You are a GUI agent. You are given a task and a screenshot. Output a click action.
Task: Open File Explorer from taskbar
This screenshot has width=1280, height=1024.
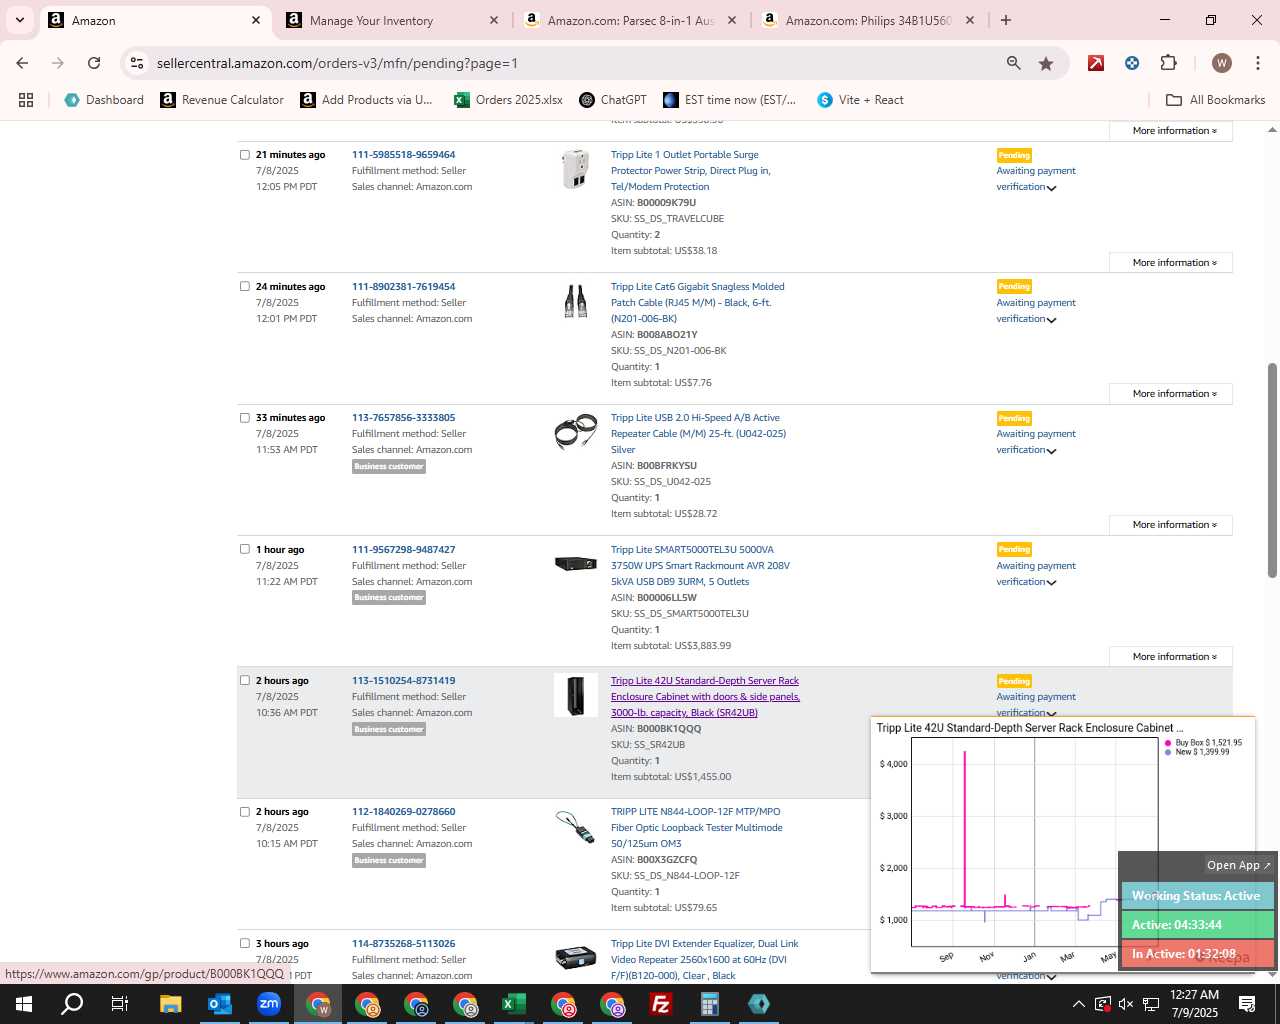[170, 1004]
